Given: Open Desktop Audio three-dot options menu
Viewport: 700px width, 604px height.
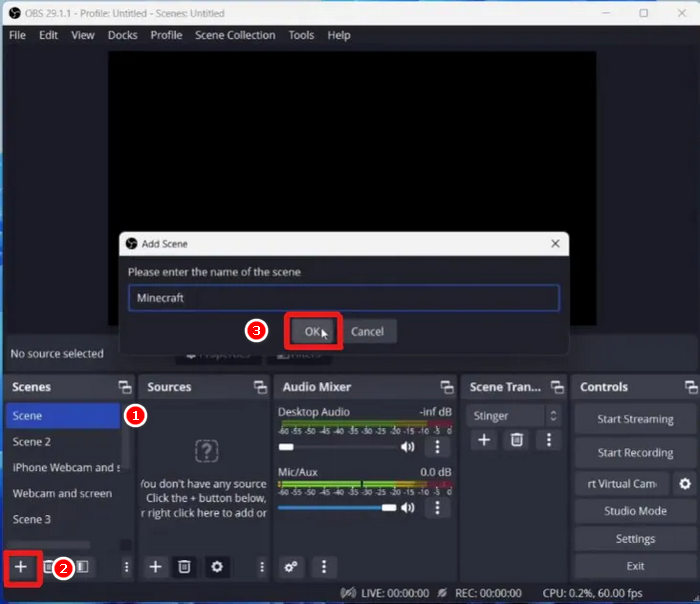Looking at the screenshot, I should [437, 447].
